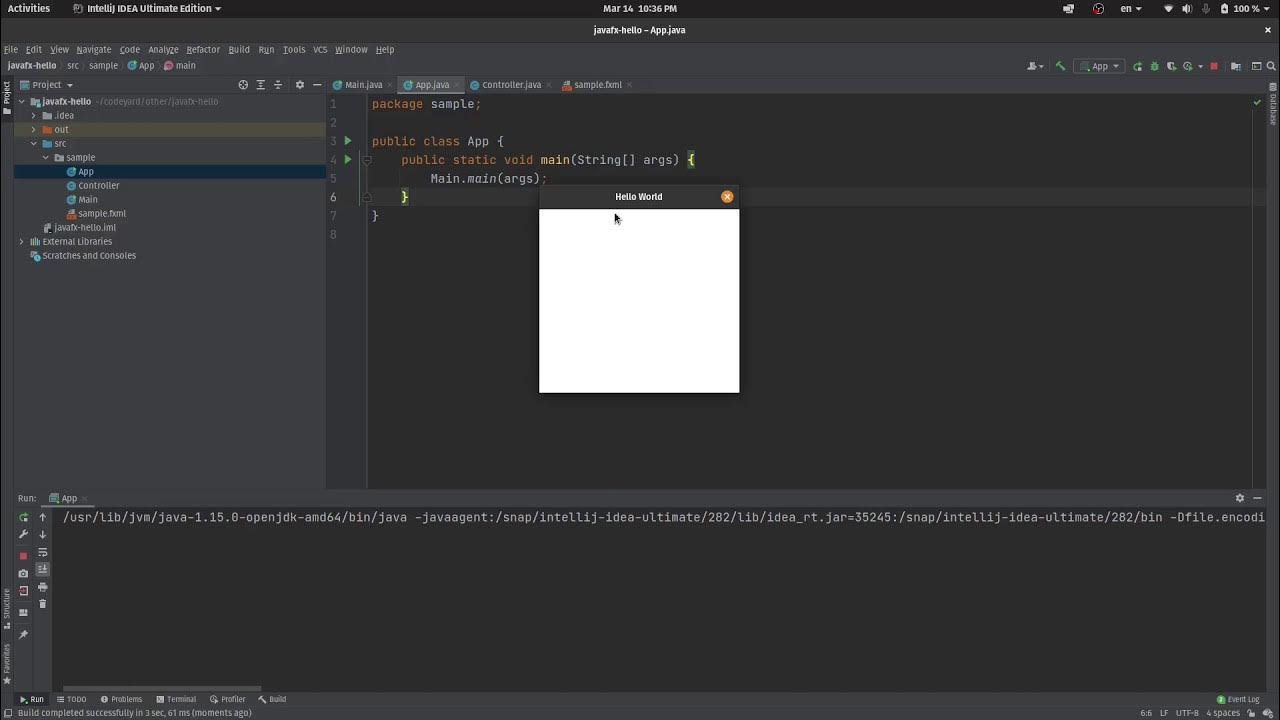Restore layout icon in Run panel
The image size is (1280, 720).
tap(23, 612)
